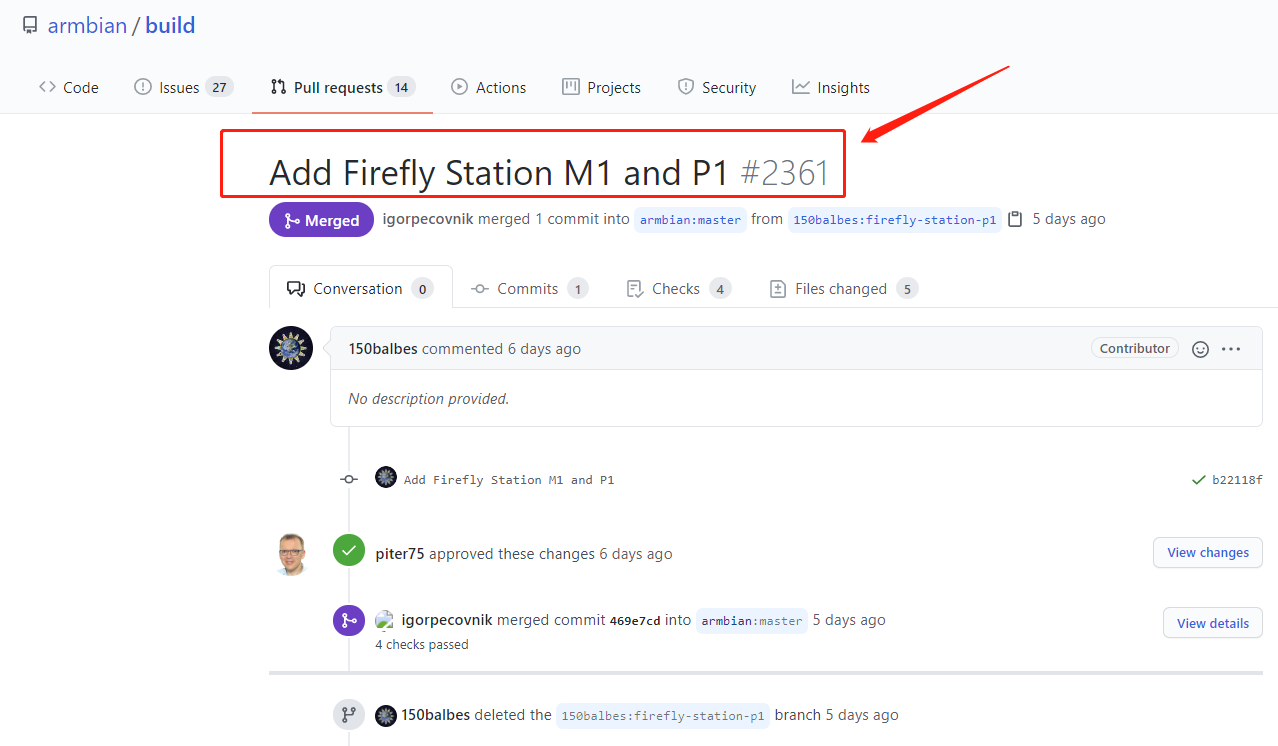Open 150balbes link in branch deleted event
The height and width of the screenshot is (746, 1278).
click(x=435, y=715)
